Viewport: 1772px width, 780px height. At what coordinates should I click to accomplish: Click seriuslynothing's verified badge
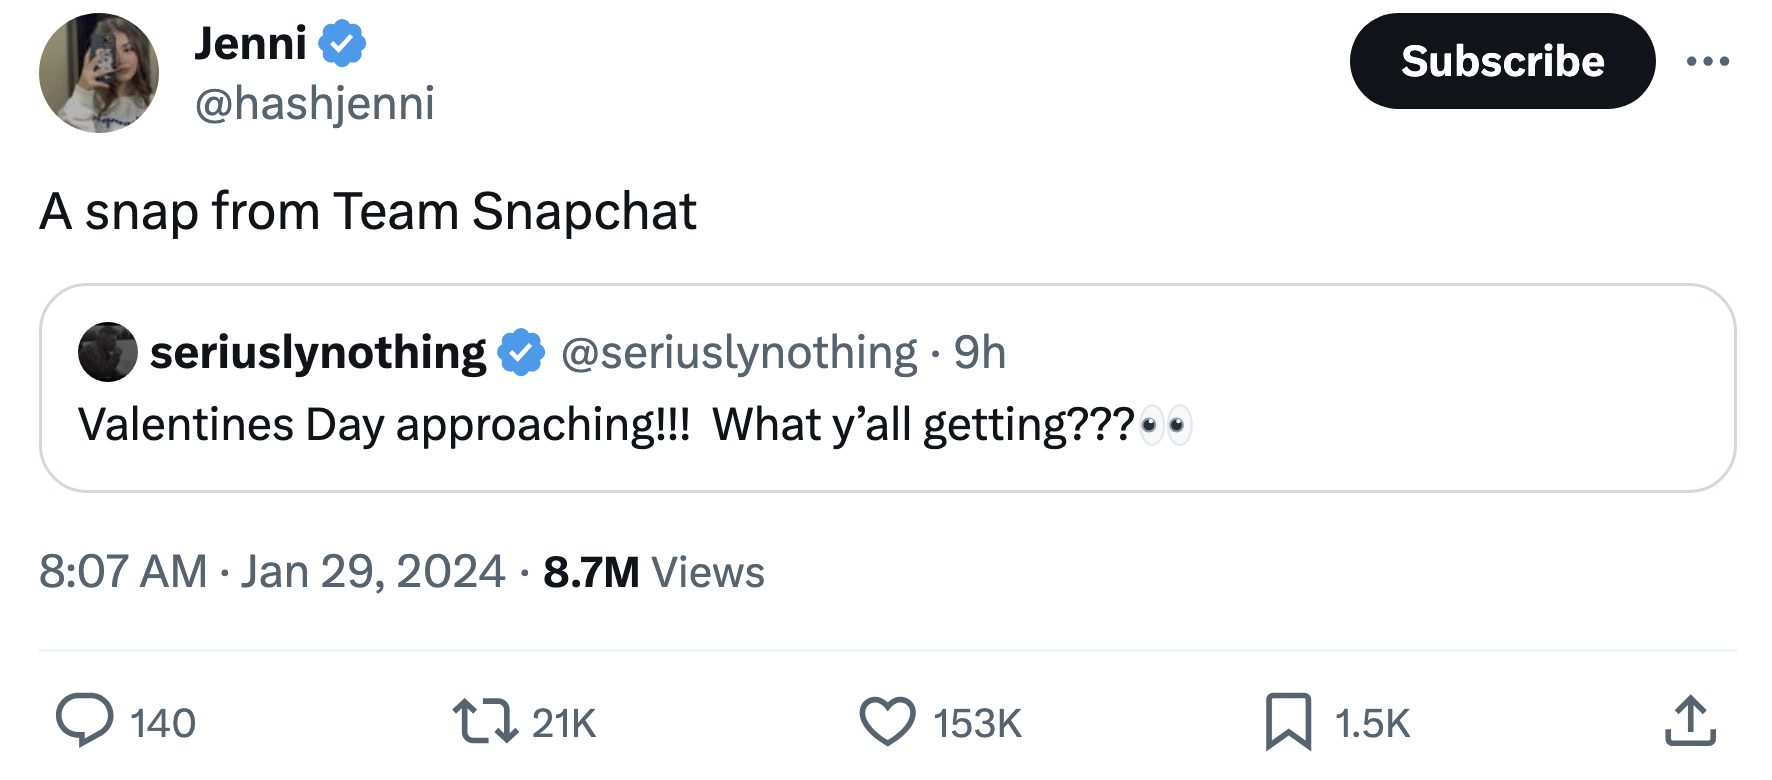point(521,352)
